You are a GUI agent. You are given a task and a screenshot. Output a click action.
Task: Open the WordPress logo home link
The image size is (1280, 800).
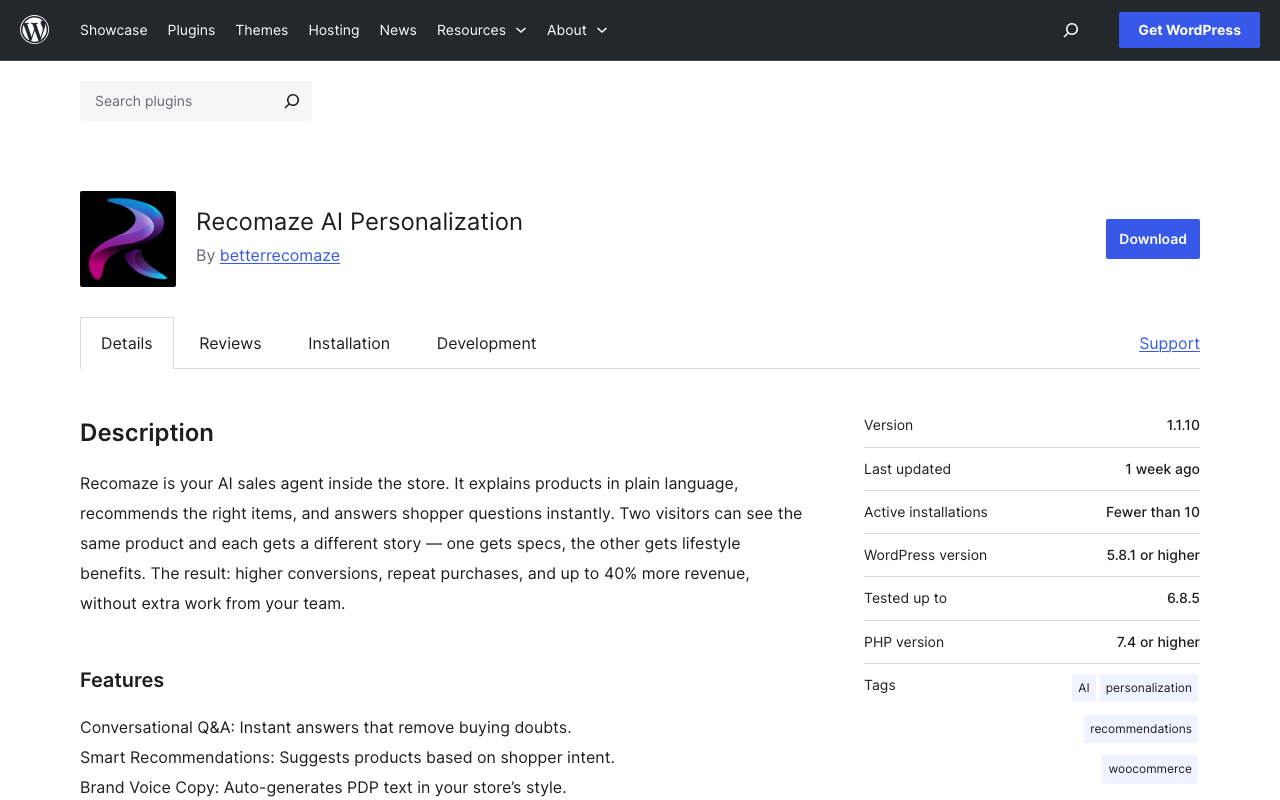point(35,30)
